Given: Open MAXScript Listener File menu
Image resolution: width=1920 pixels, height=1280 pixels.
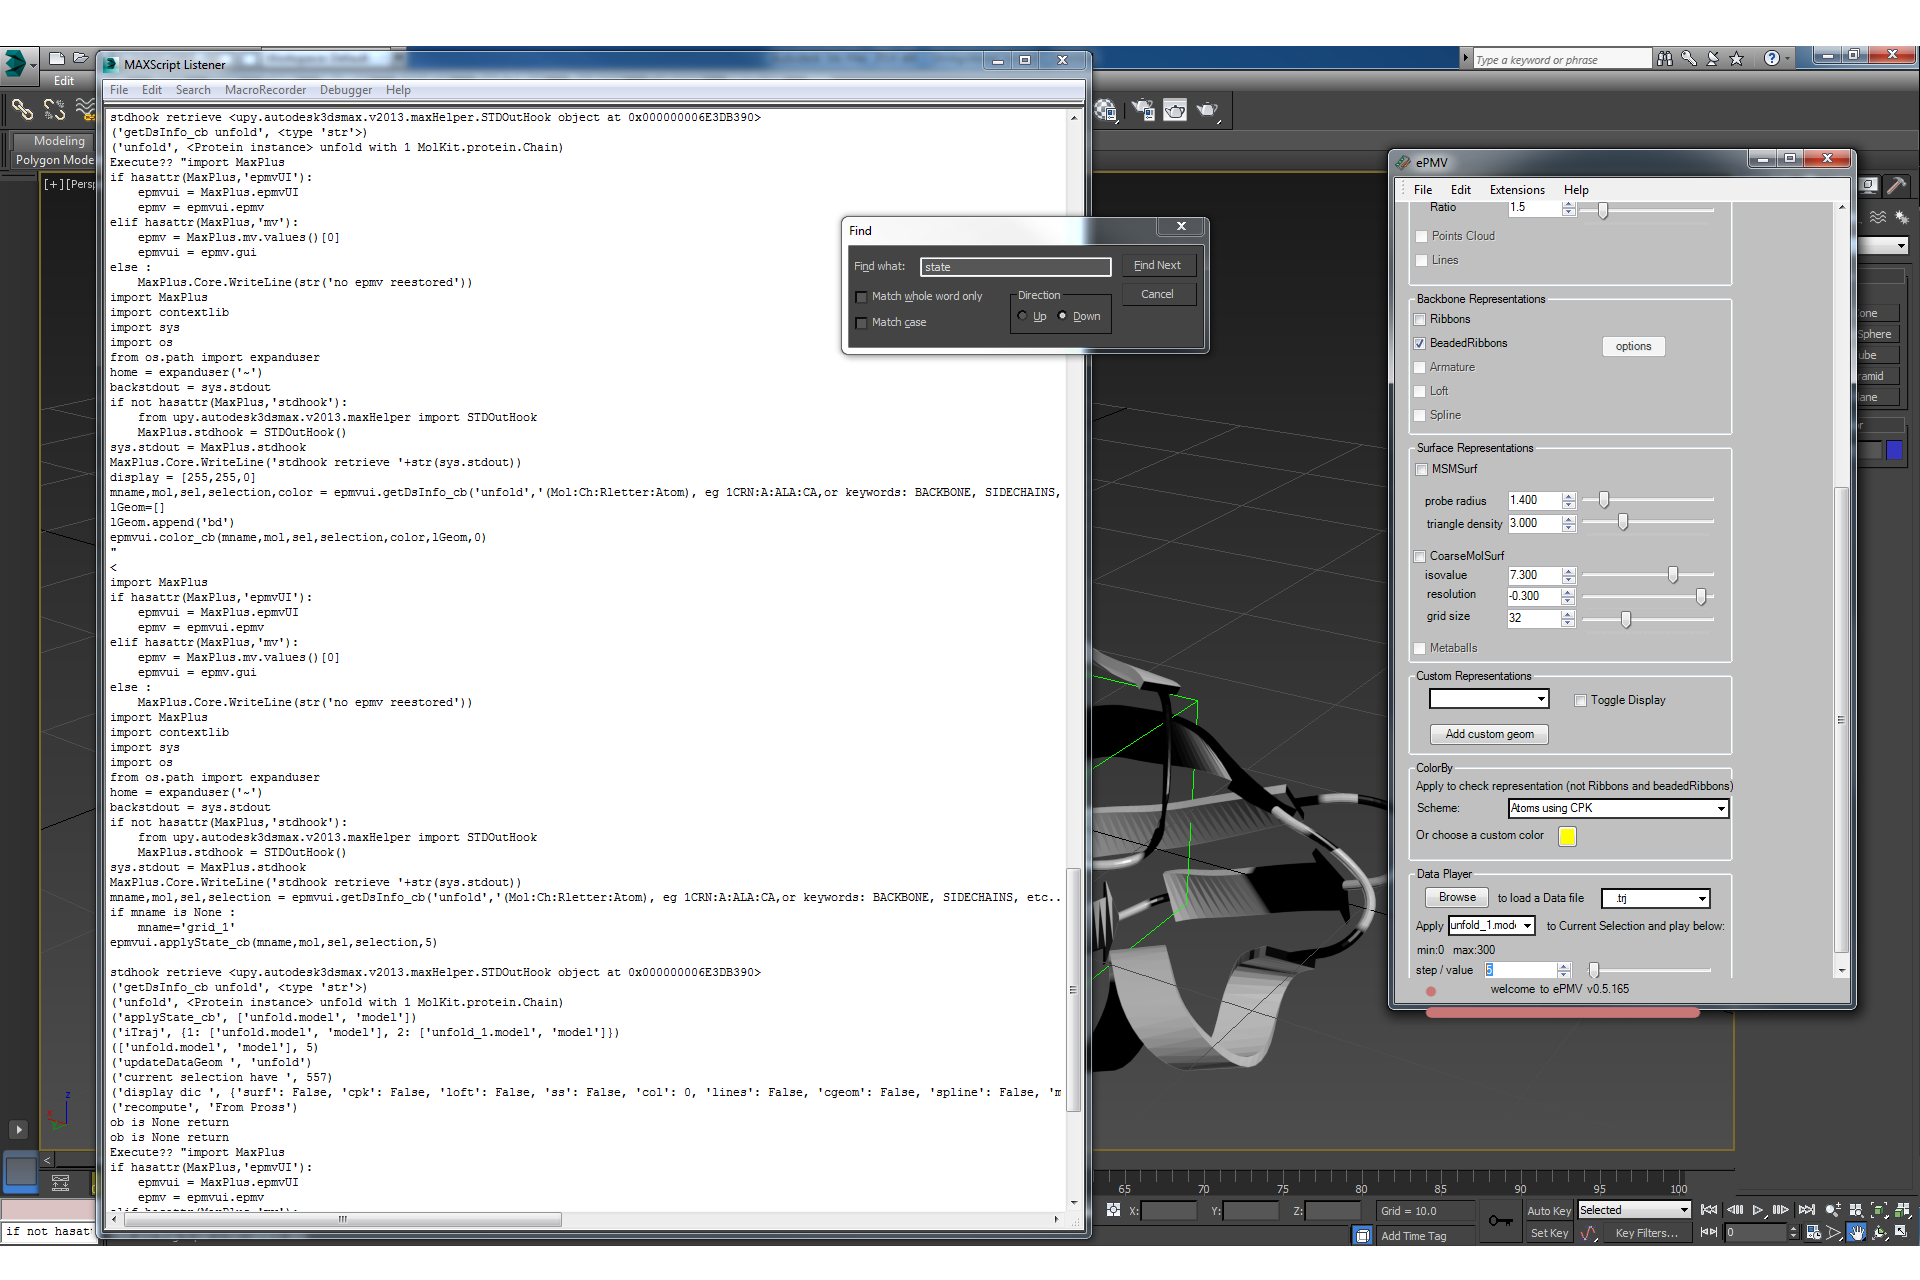Looking at the screenshot, I should point(119,90).
